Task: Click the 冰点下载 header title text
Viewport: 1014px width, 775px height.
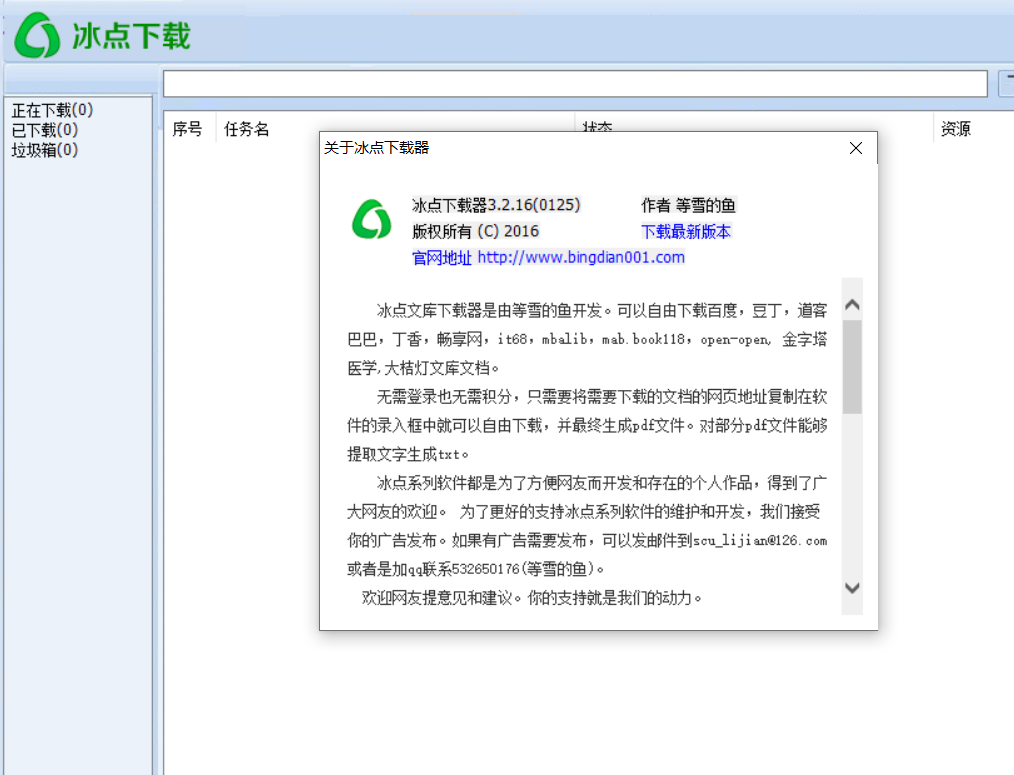Action: 131,36
